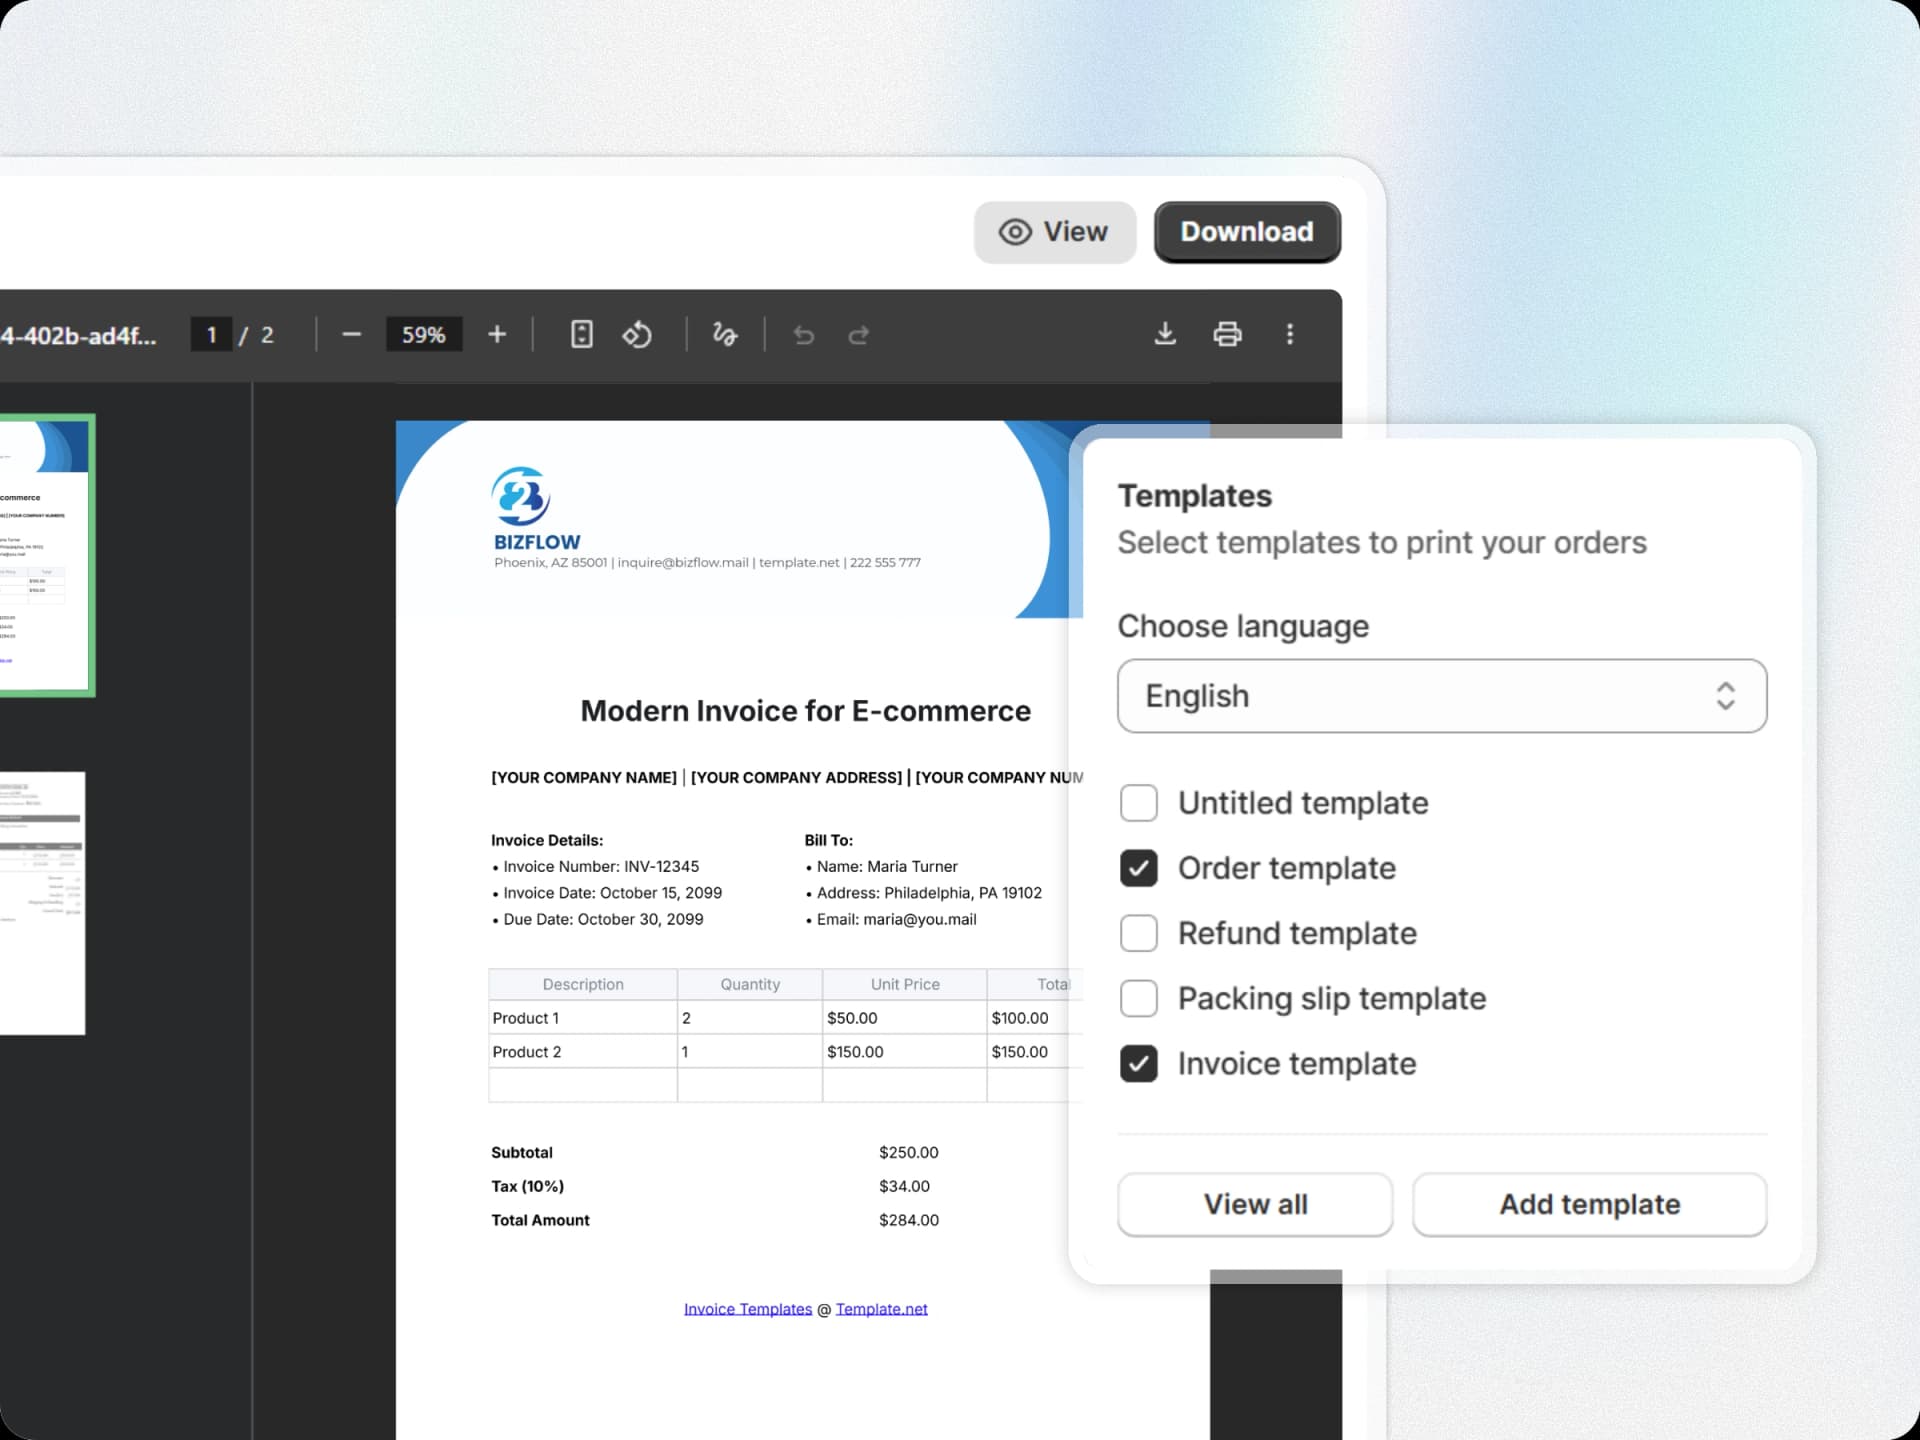Activate the annotate/draw tool
The width and height of the screenshot is (1920, 1440).
(x=725, y=335)
